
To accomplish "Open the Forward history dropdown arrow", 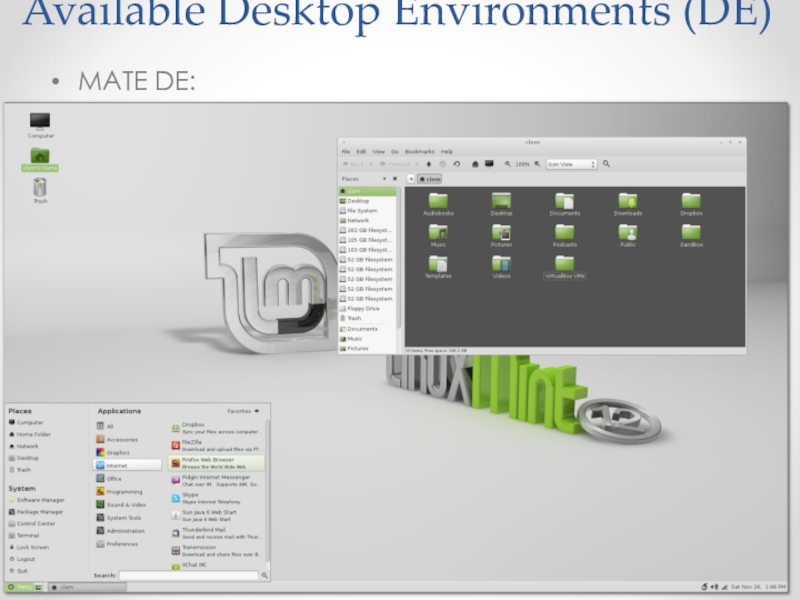I will (x=416, y=164).
